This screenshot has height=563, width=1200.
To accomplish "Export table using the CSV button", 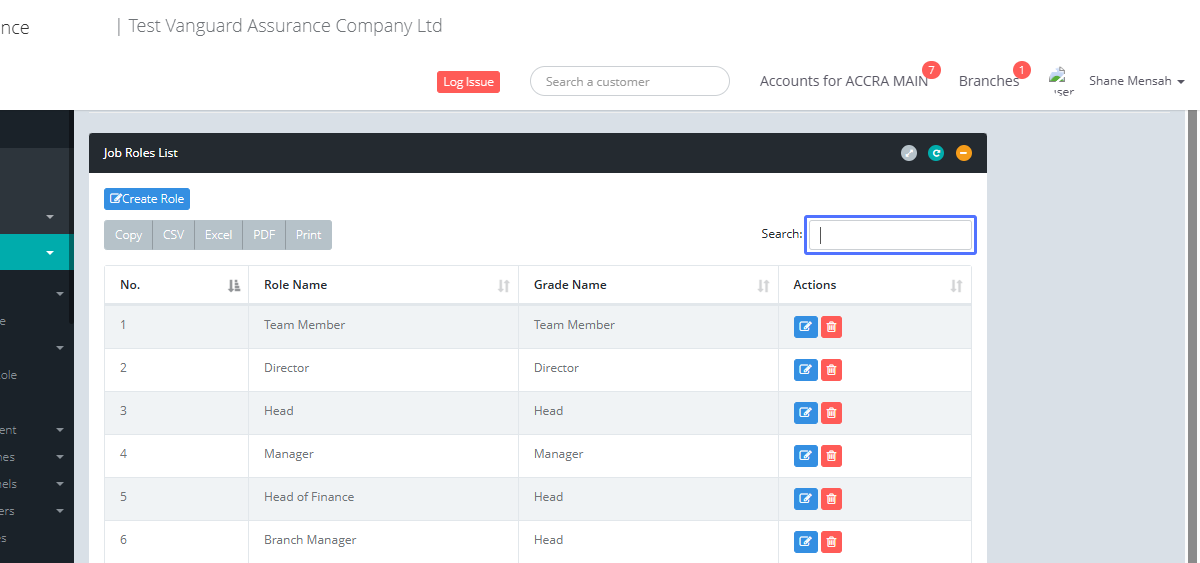I will click(174, 235).
